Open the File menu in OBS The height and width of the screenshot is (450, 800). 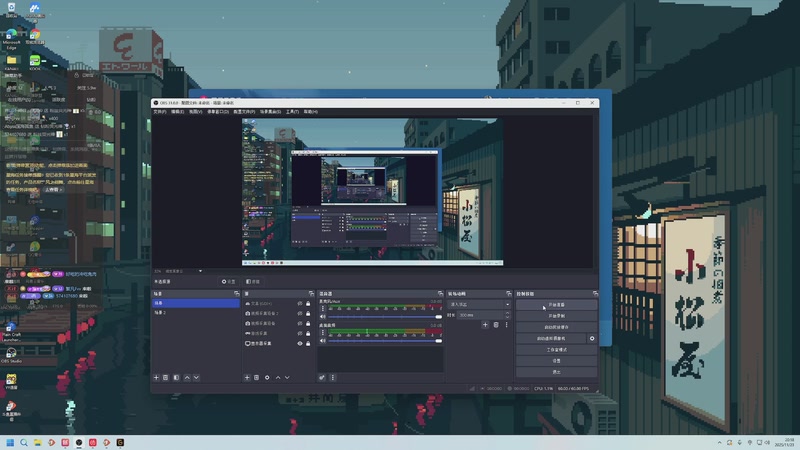160,112
